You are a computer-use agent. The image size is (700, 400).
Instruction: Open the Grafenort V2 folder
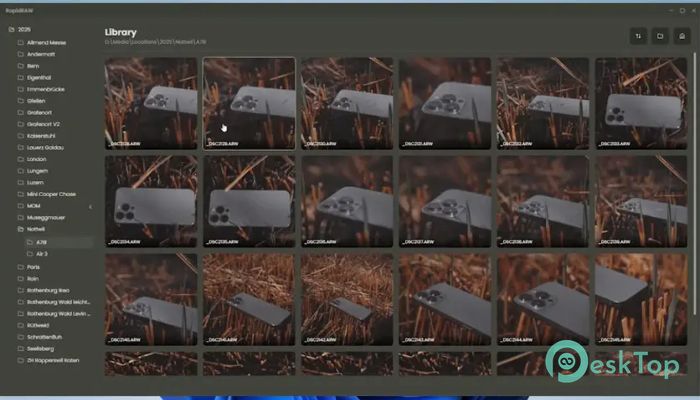click(x=43, y=124)
